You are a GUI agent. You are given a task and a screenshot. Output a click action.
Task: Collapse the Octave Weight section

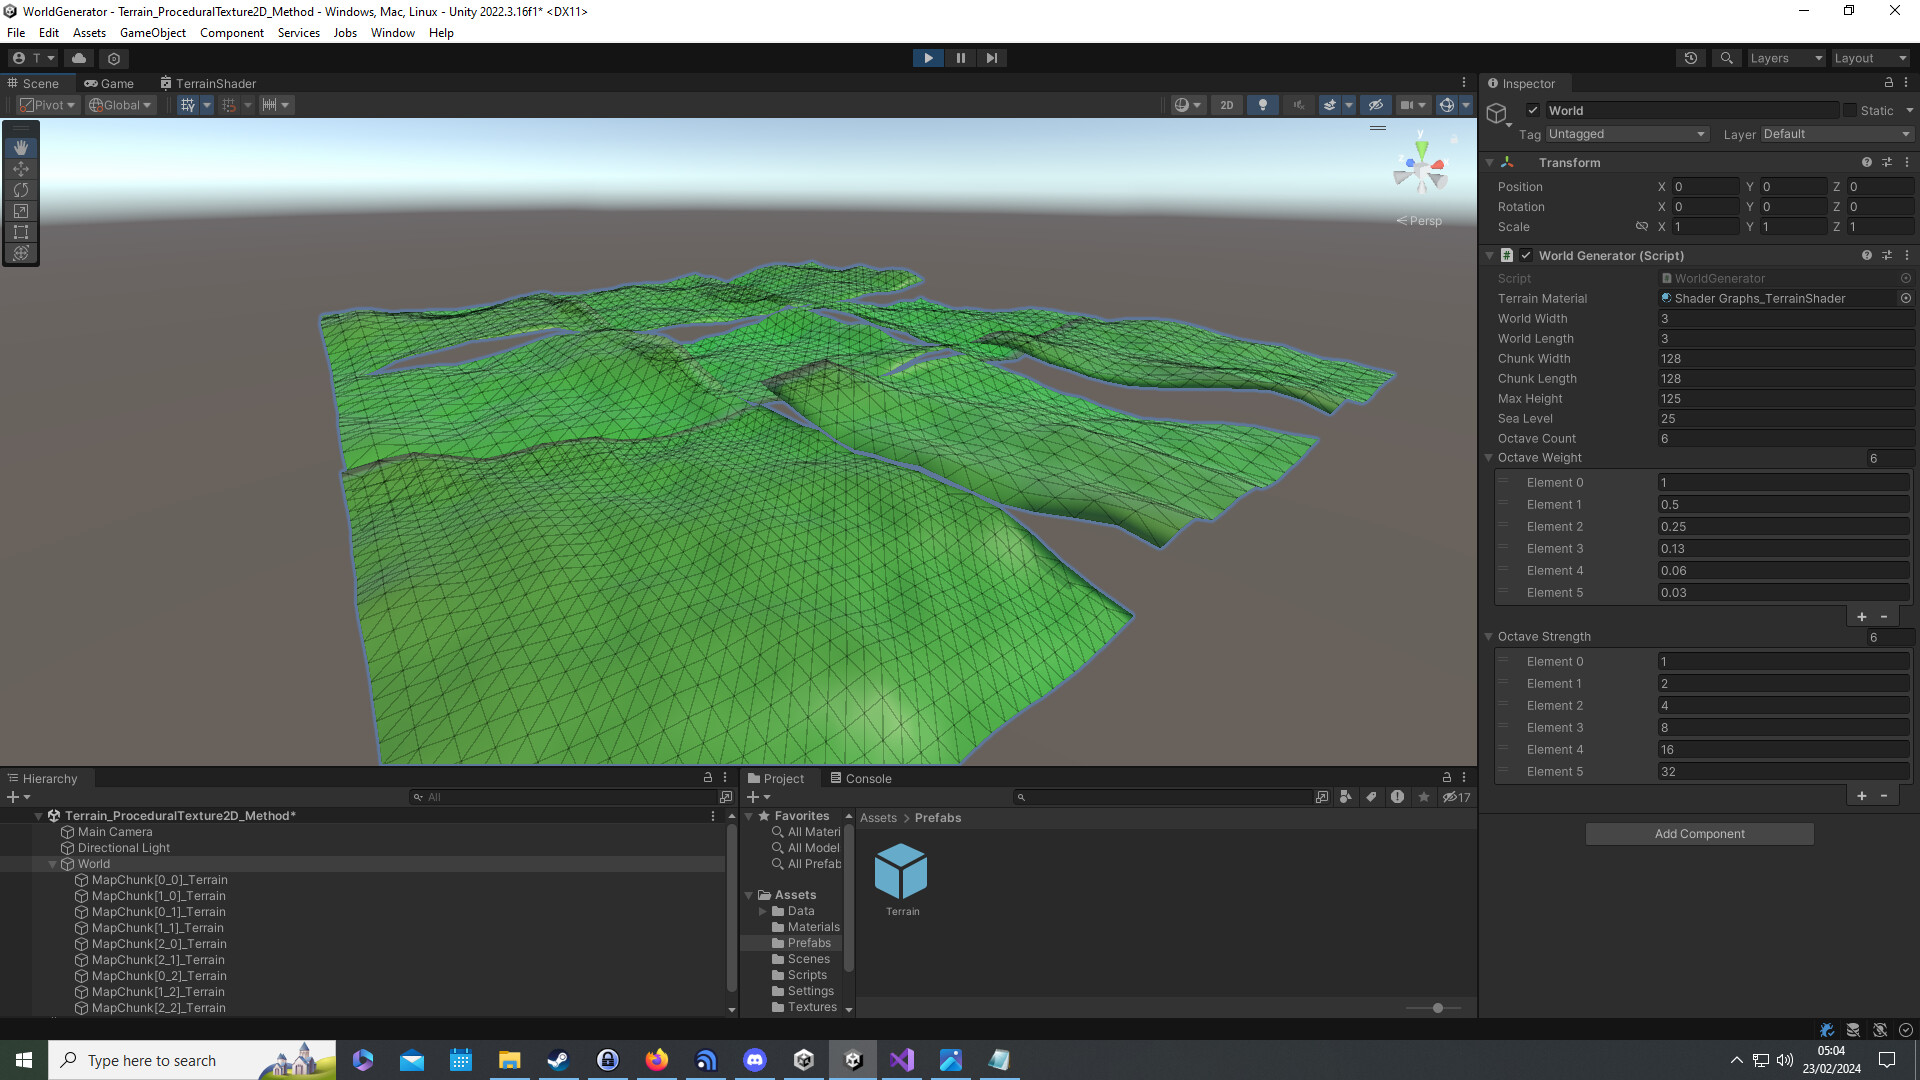1489,458
